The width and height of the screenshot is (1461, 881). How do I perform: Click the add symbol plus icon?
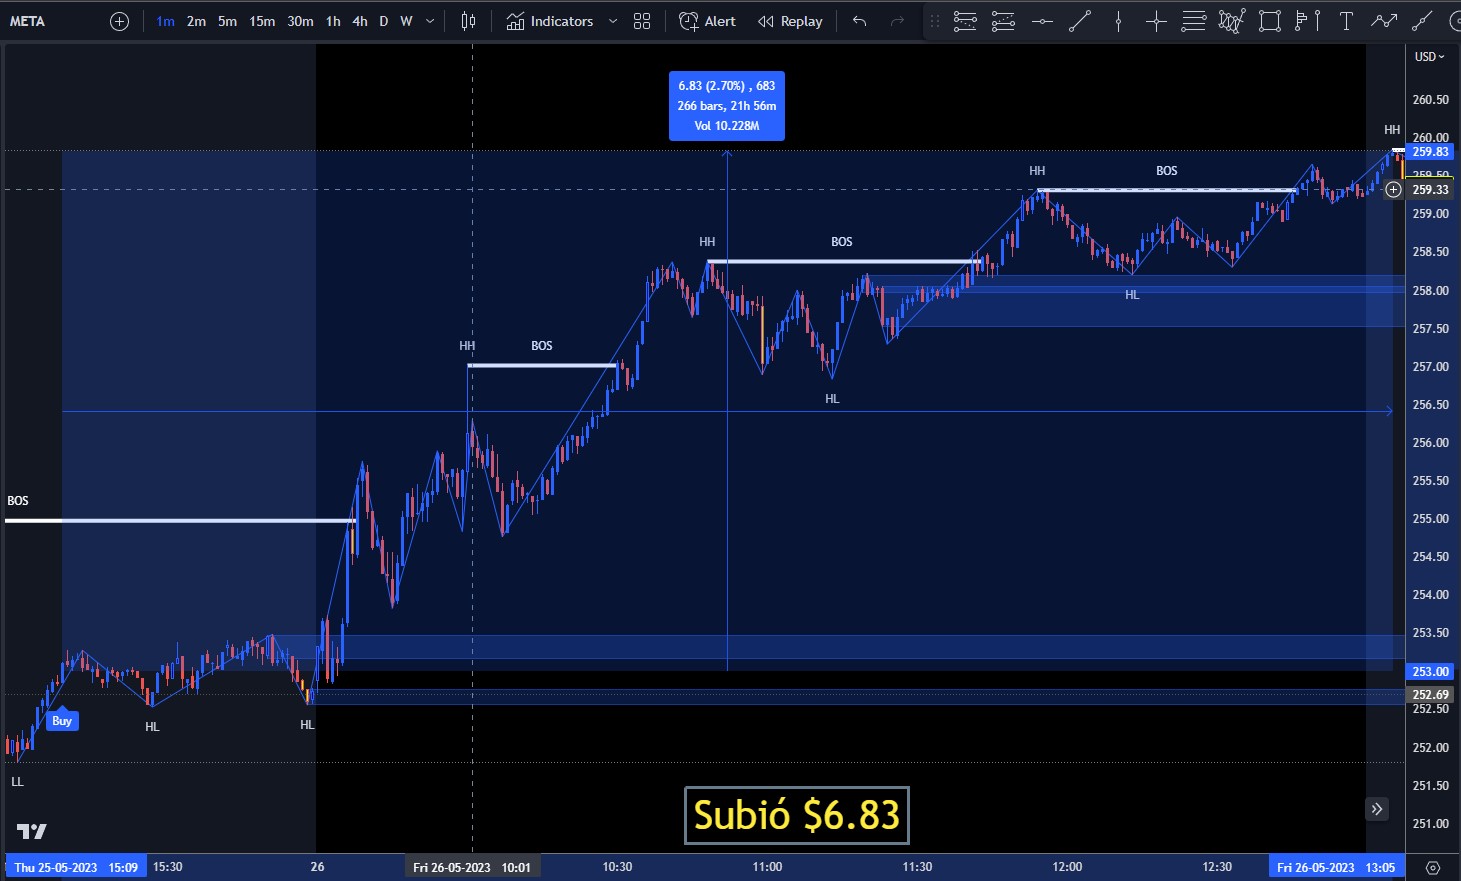tap(119, 21)
